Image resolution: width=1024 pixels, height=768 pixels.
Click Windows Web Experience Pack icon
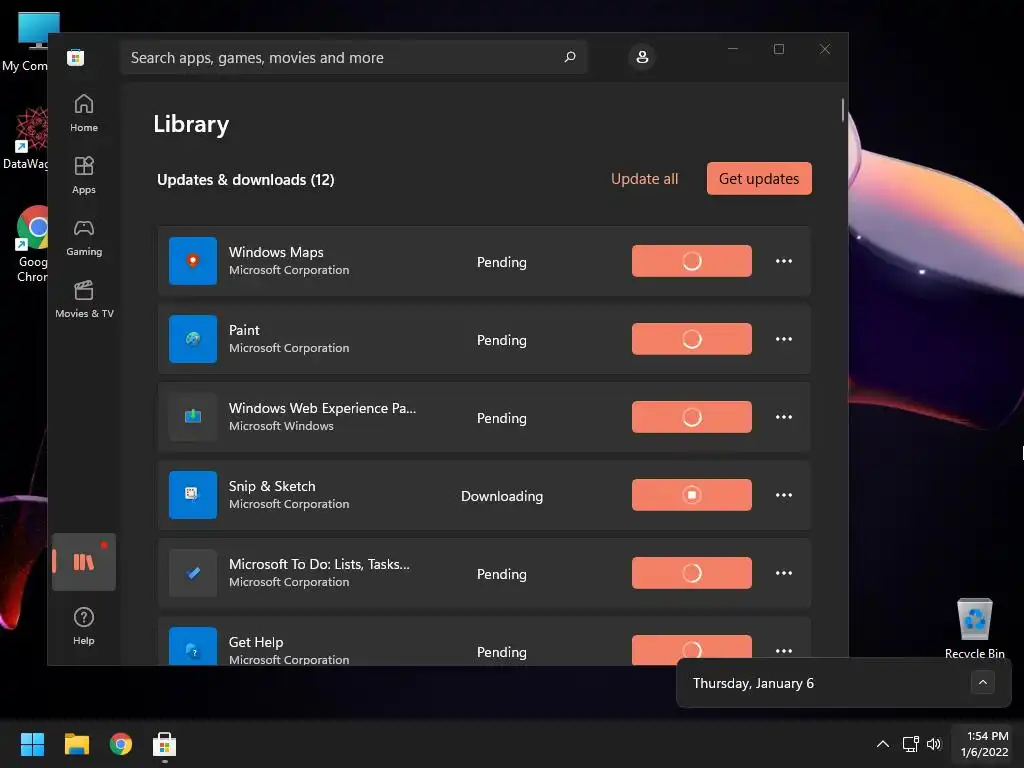point(193,417)
